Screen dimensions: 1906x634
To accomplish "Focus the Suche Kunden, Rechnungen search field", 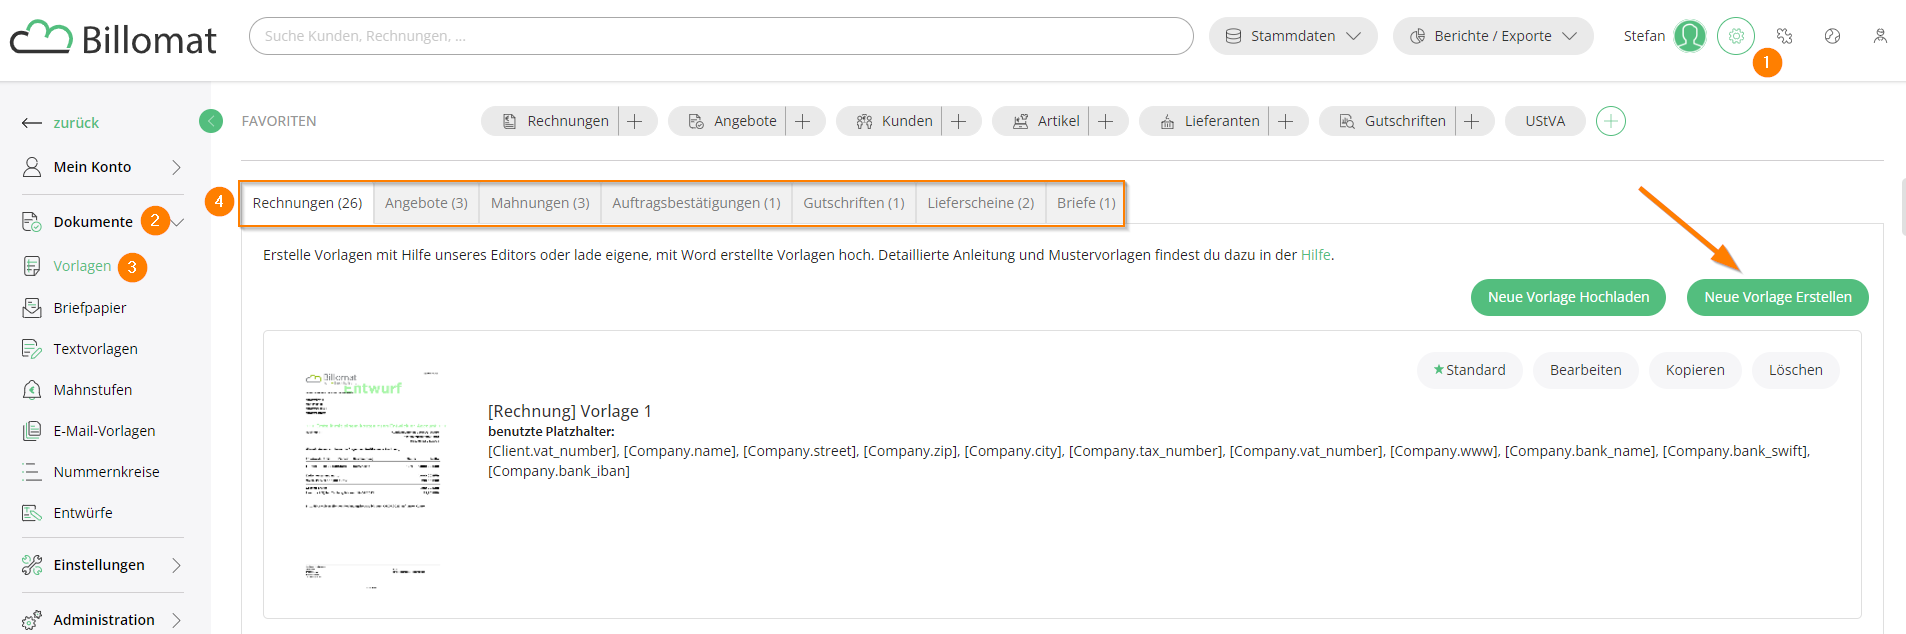I will click(721, 36).
